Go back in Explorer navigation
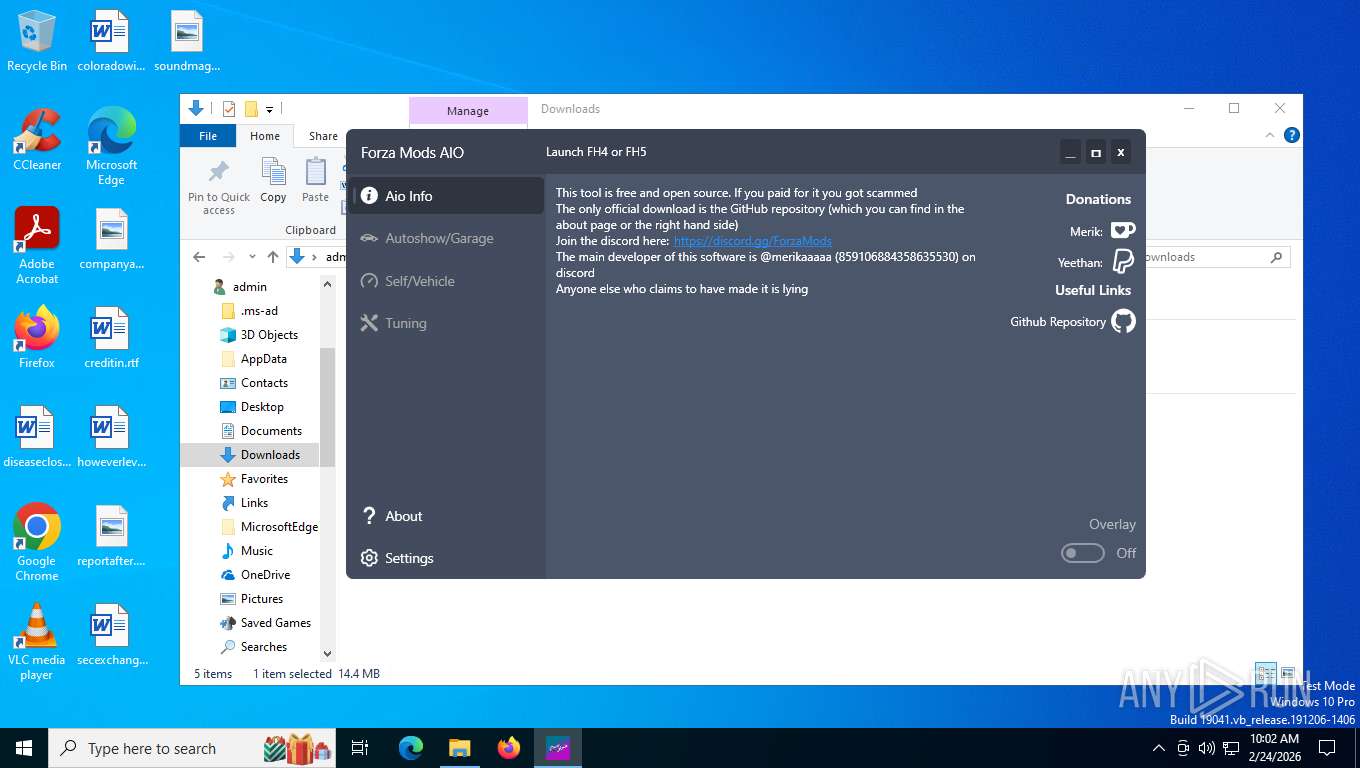The image size is (1360, 768). (199, 257)
